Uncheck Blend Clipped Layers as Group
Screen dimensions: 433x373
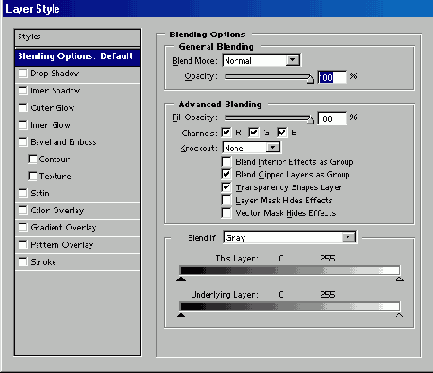(226, 174)
